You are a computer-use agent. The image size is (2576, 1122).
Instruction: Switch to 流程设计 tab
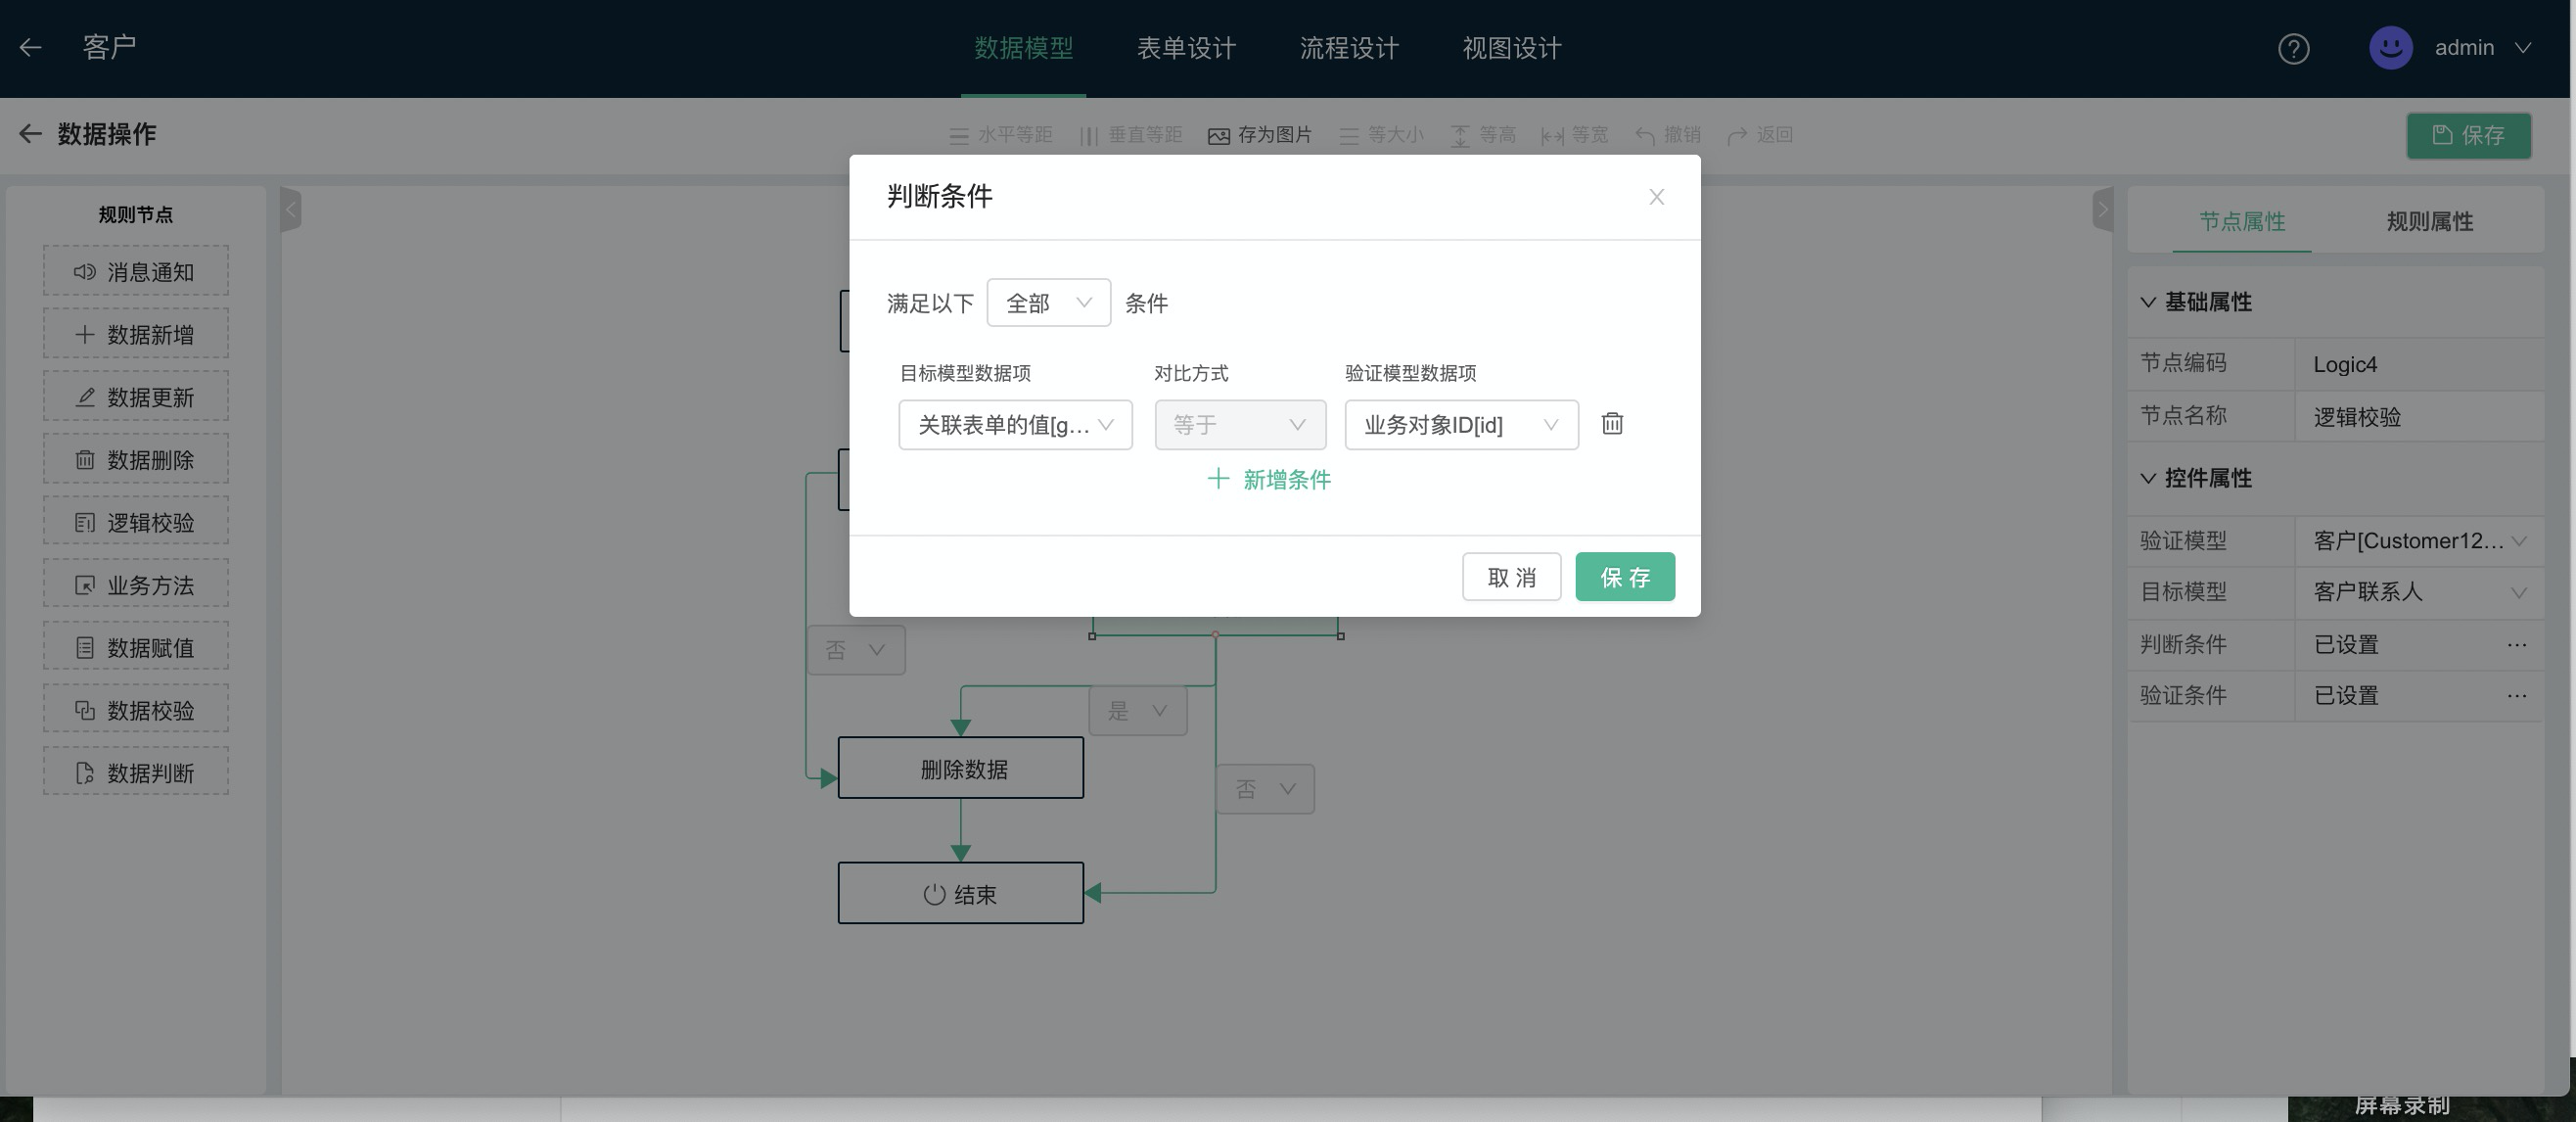(1349, 48)
